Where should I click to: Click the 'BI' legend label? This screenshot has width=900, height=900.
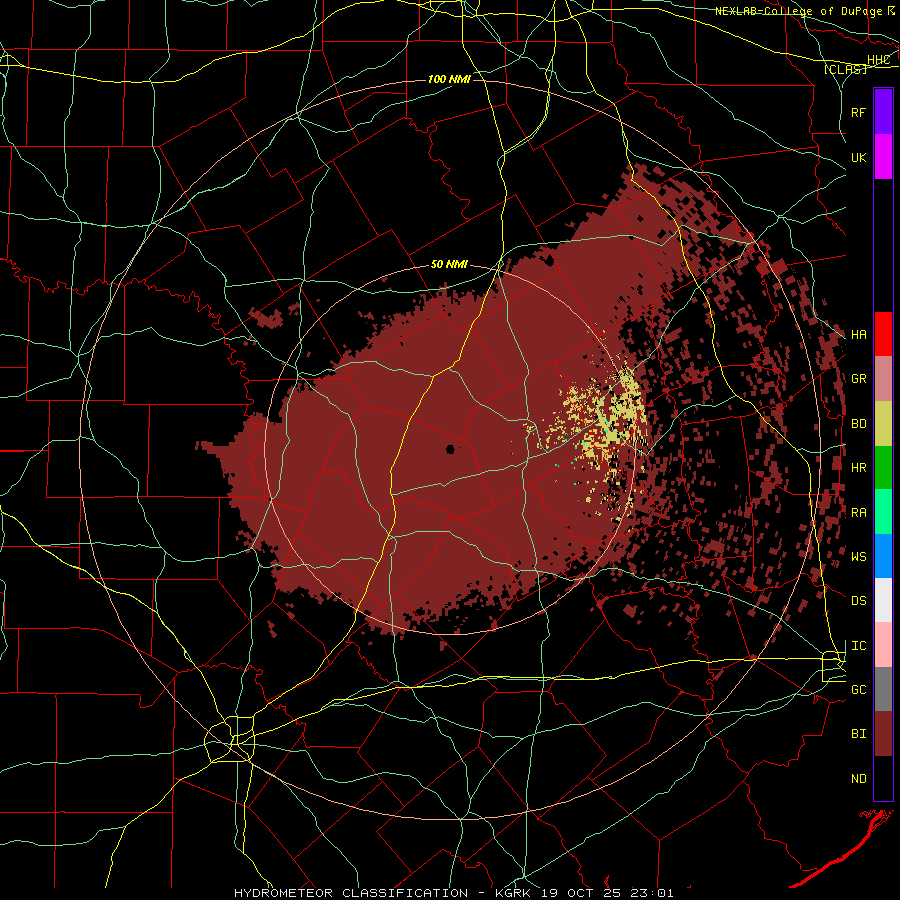(859, 734)
